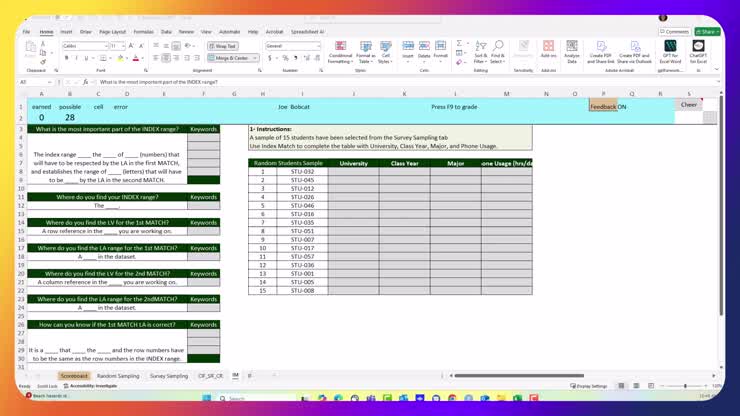
Task: Open Analyze Data
Action: [572, 52]
